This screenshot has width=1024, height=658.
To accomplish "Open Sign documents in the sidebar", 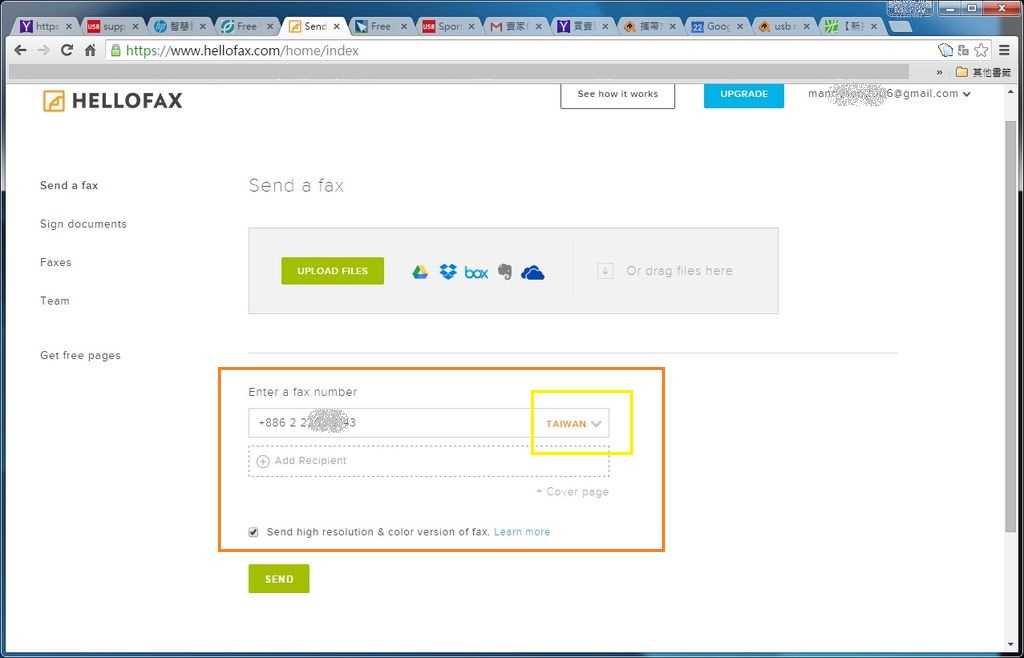I will 83,224.
